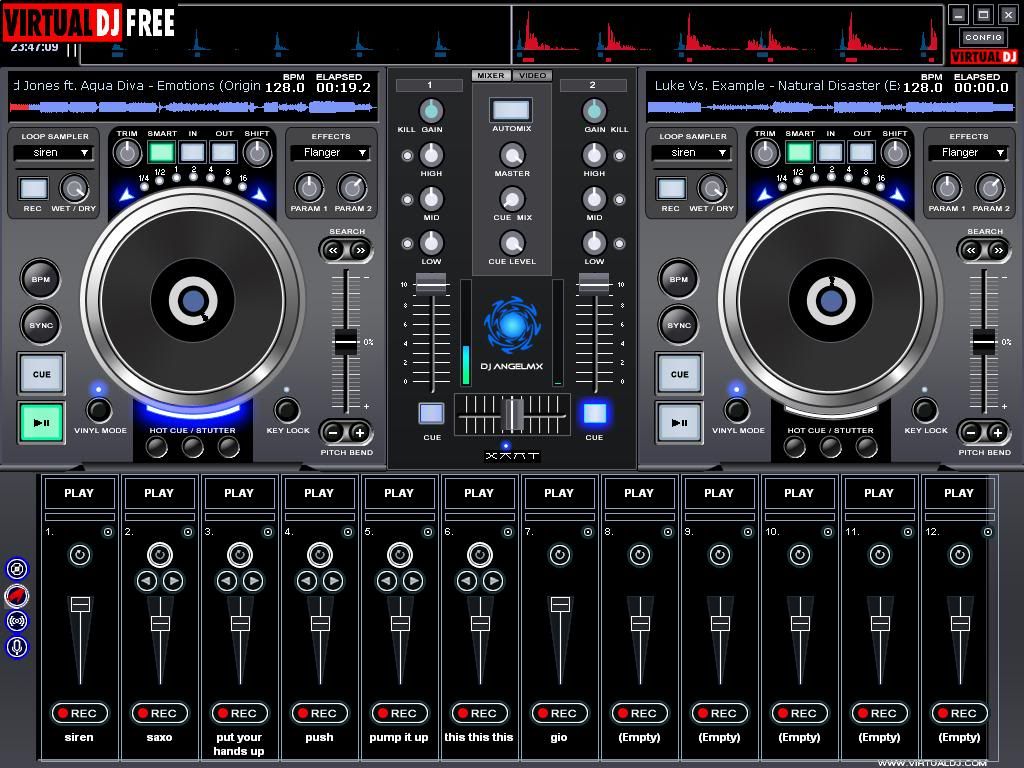The height and width of the screenshot is (768, 1024).
Task: Toggle channel 1 mixer CUE button
Action: pyautogui.click(x=431, y=413)
